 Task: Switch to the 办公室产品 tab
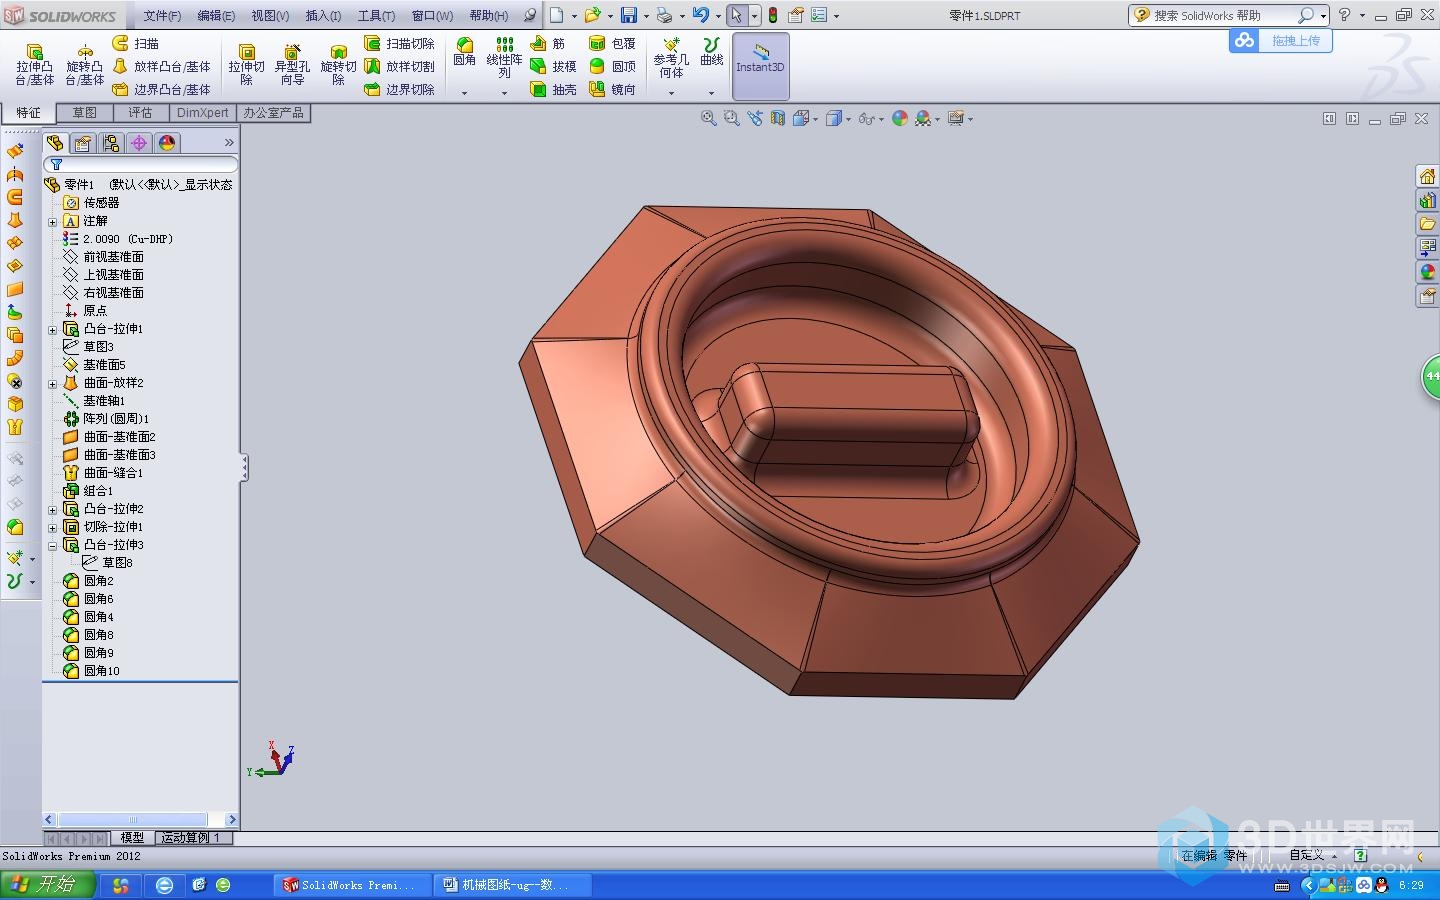point(273,113)
